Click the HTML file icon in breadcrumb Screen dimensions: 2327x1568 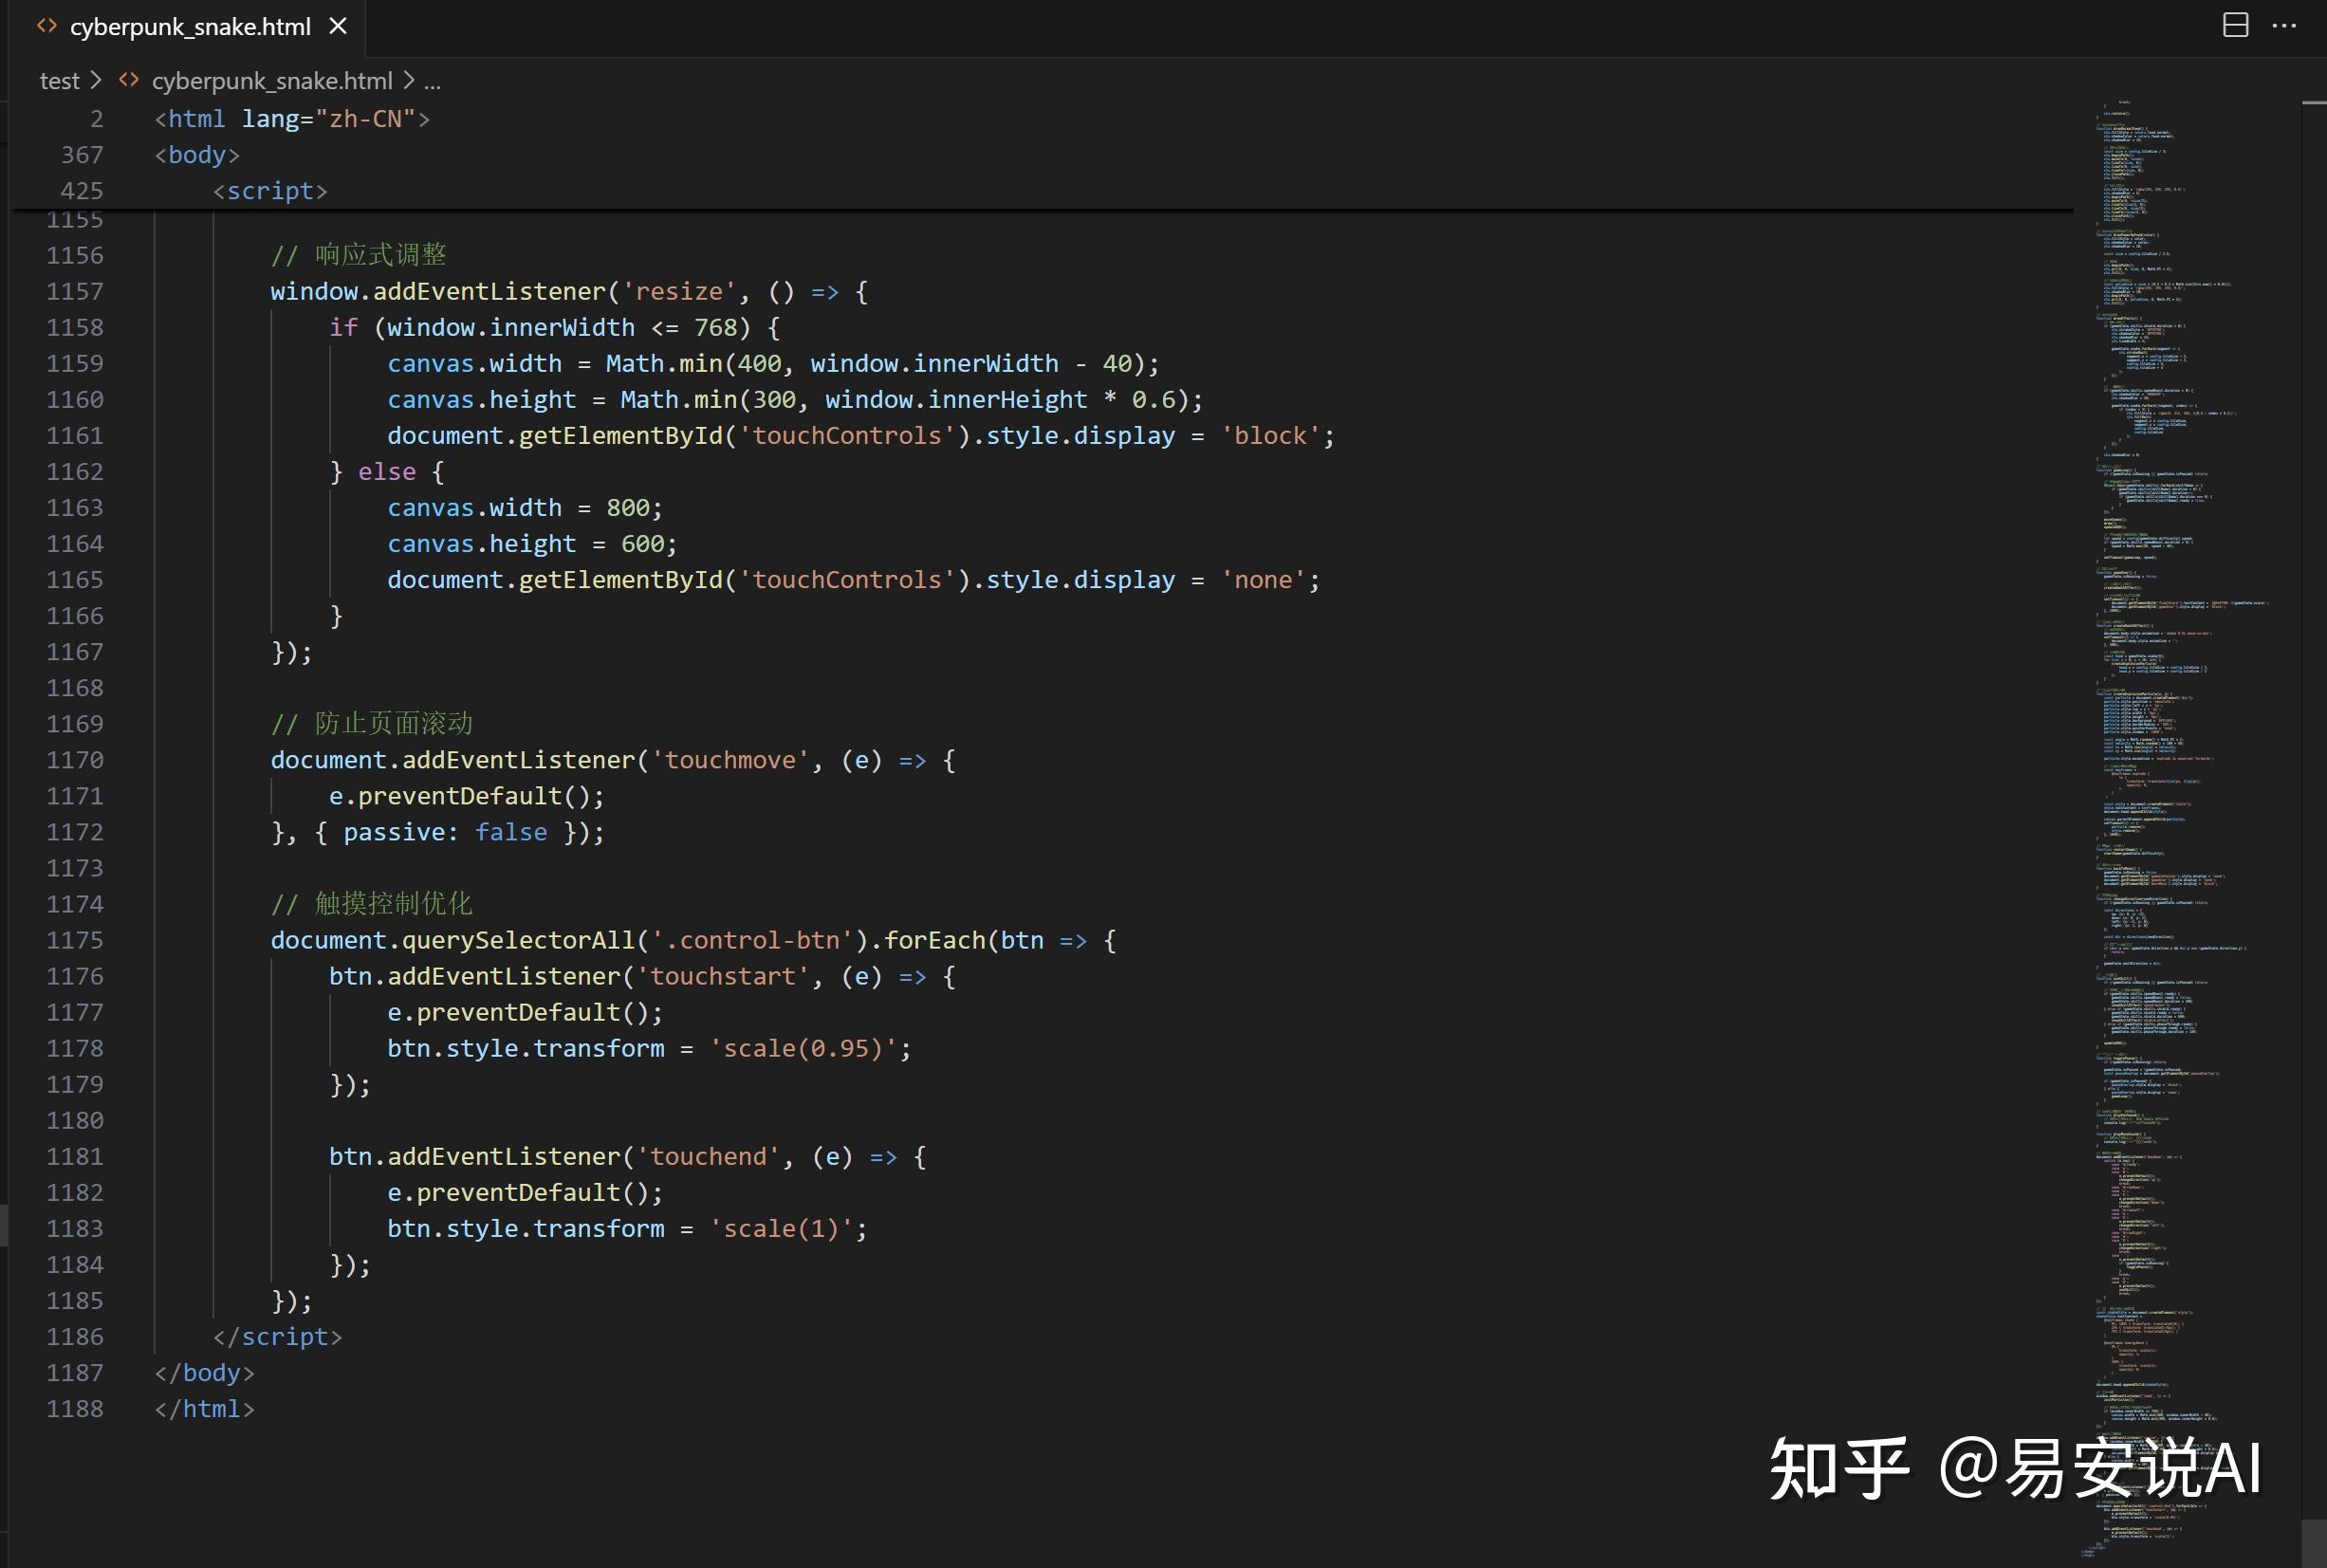point(129,80)
